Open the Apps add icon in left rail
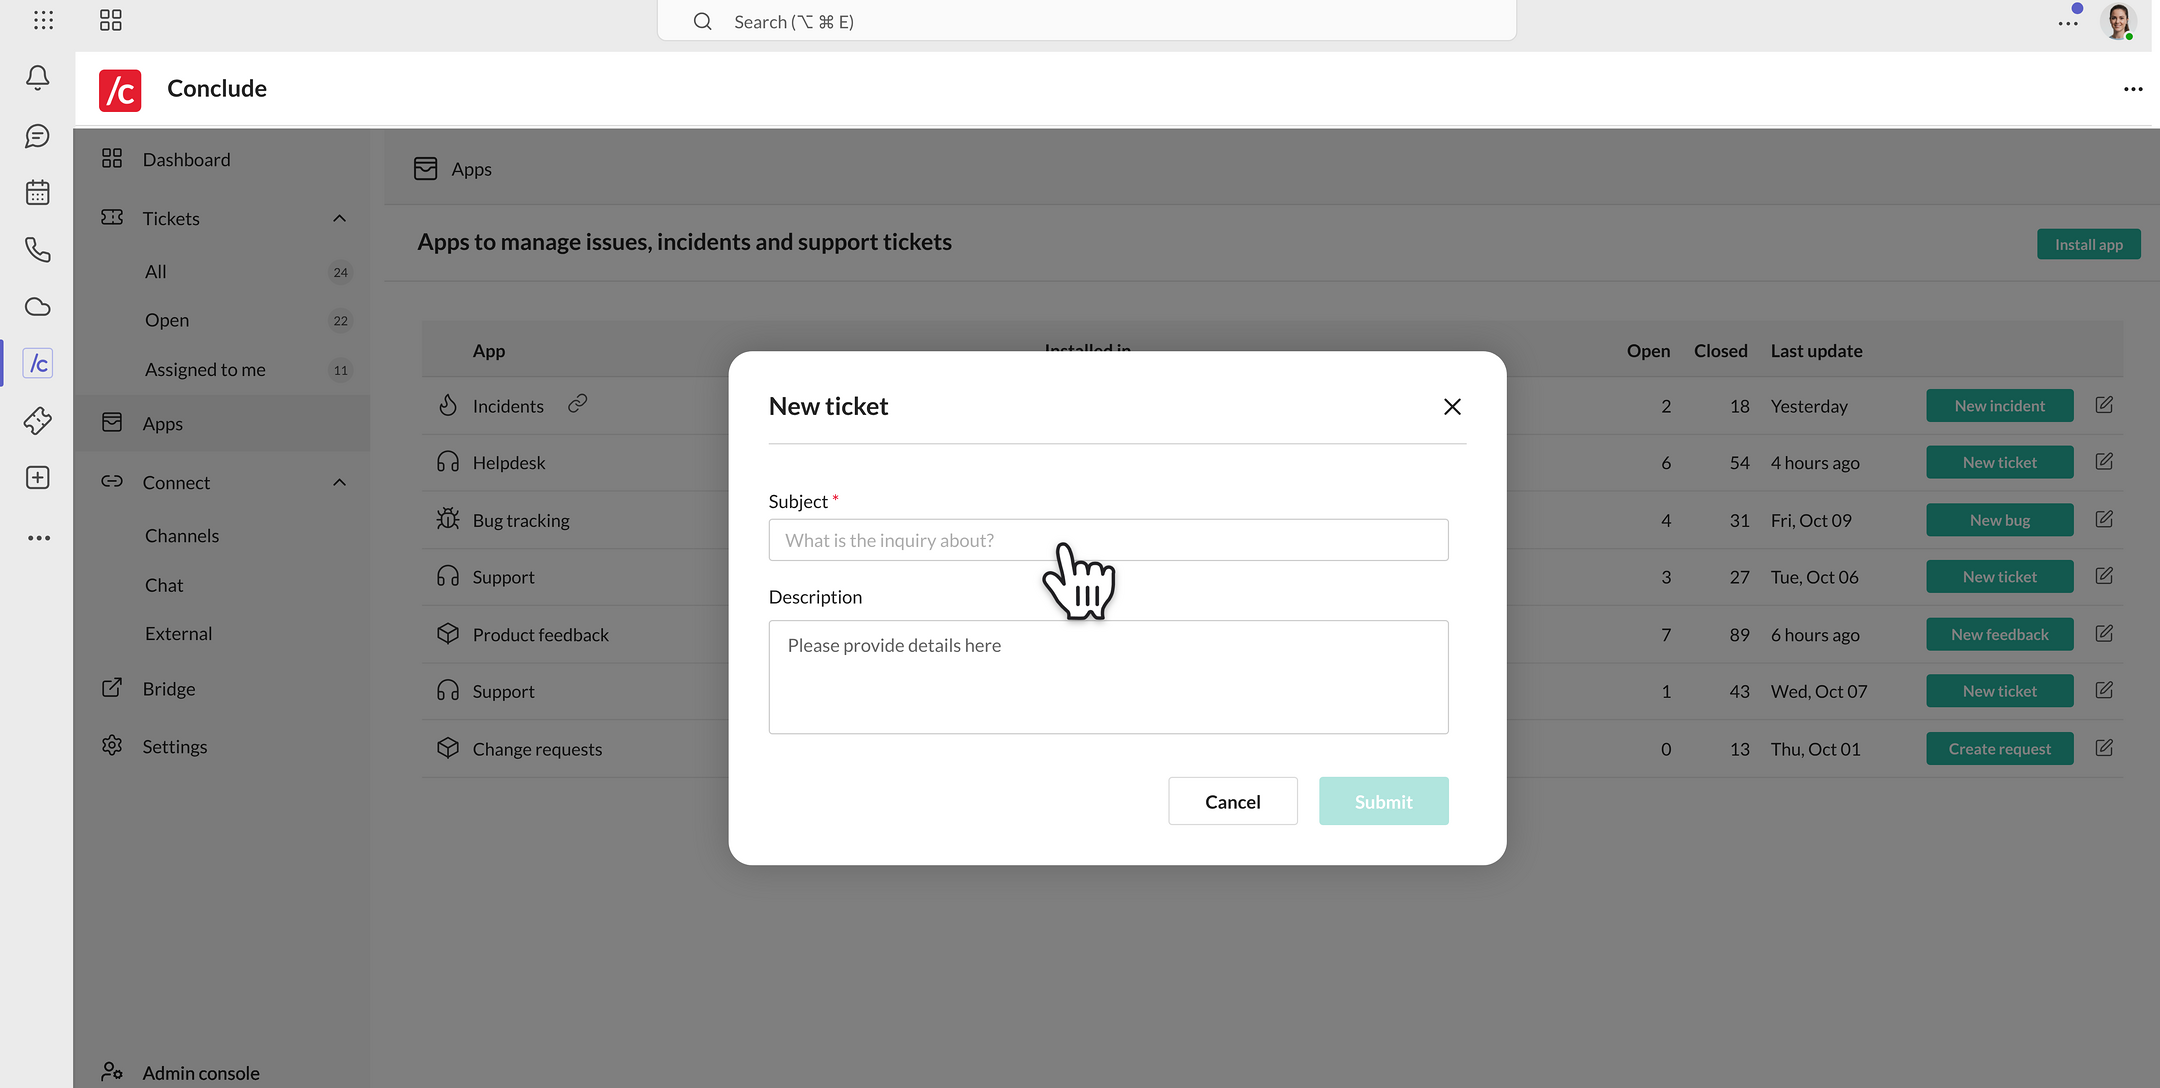 pyautogui.click(x=38, y=478)
